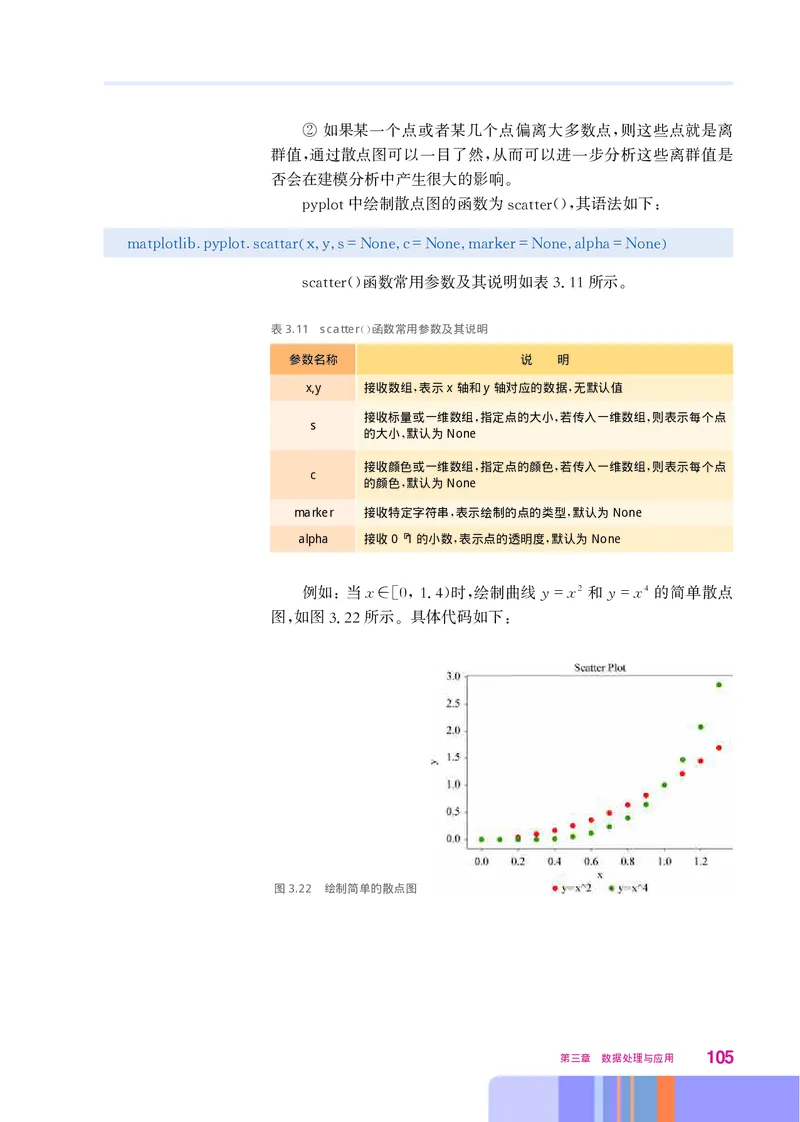Select the red y=x^2 legend marker
Viewport: 800px width, 1122px height.
pyautogui.click(x=556, y=888)
